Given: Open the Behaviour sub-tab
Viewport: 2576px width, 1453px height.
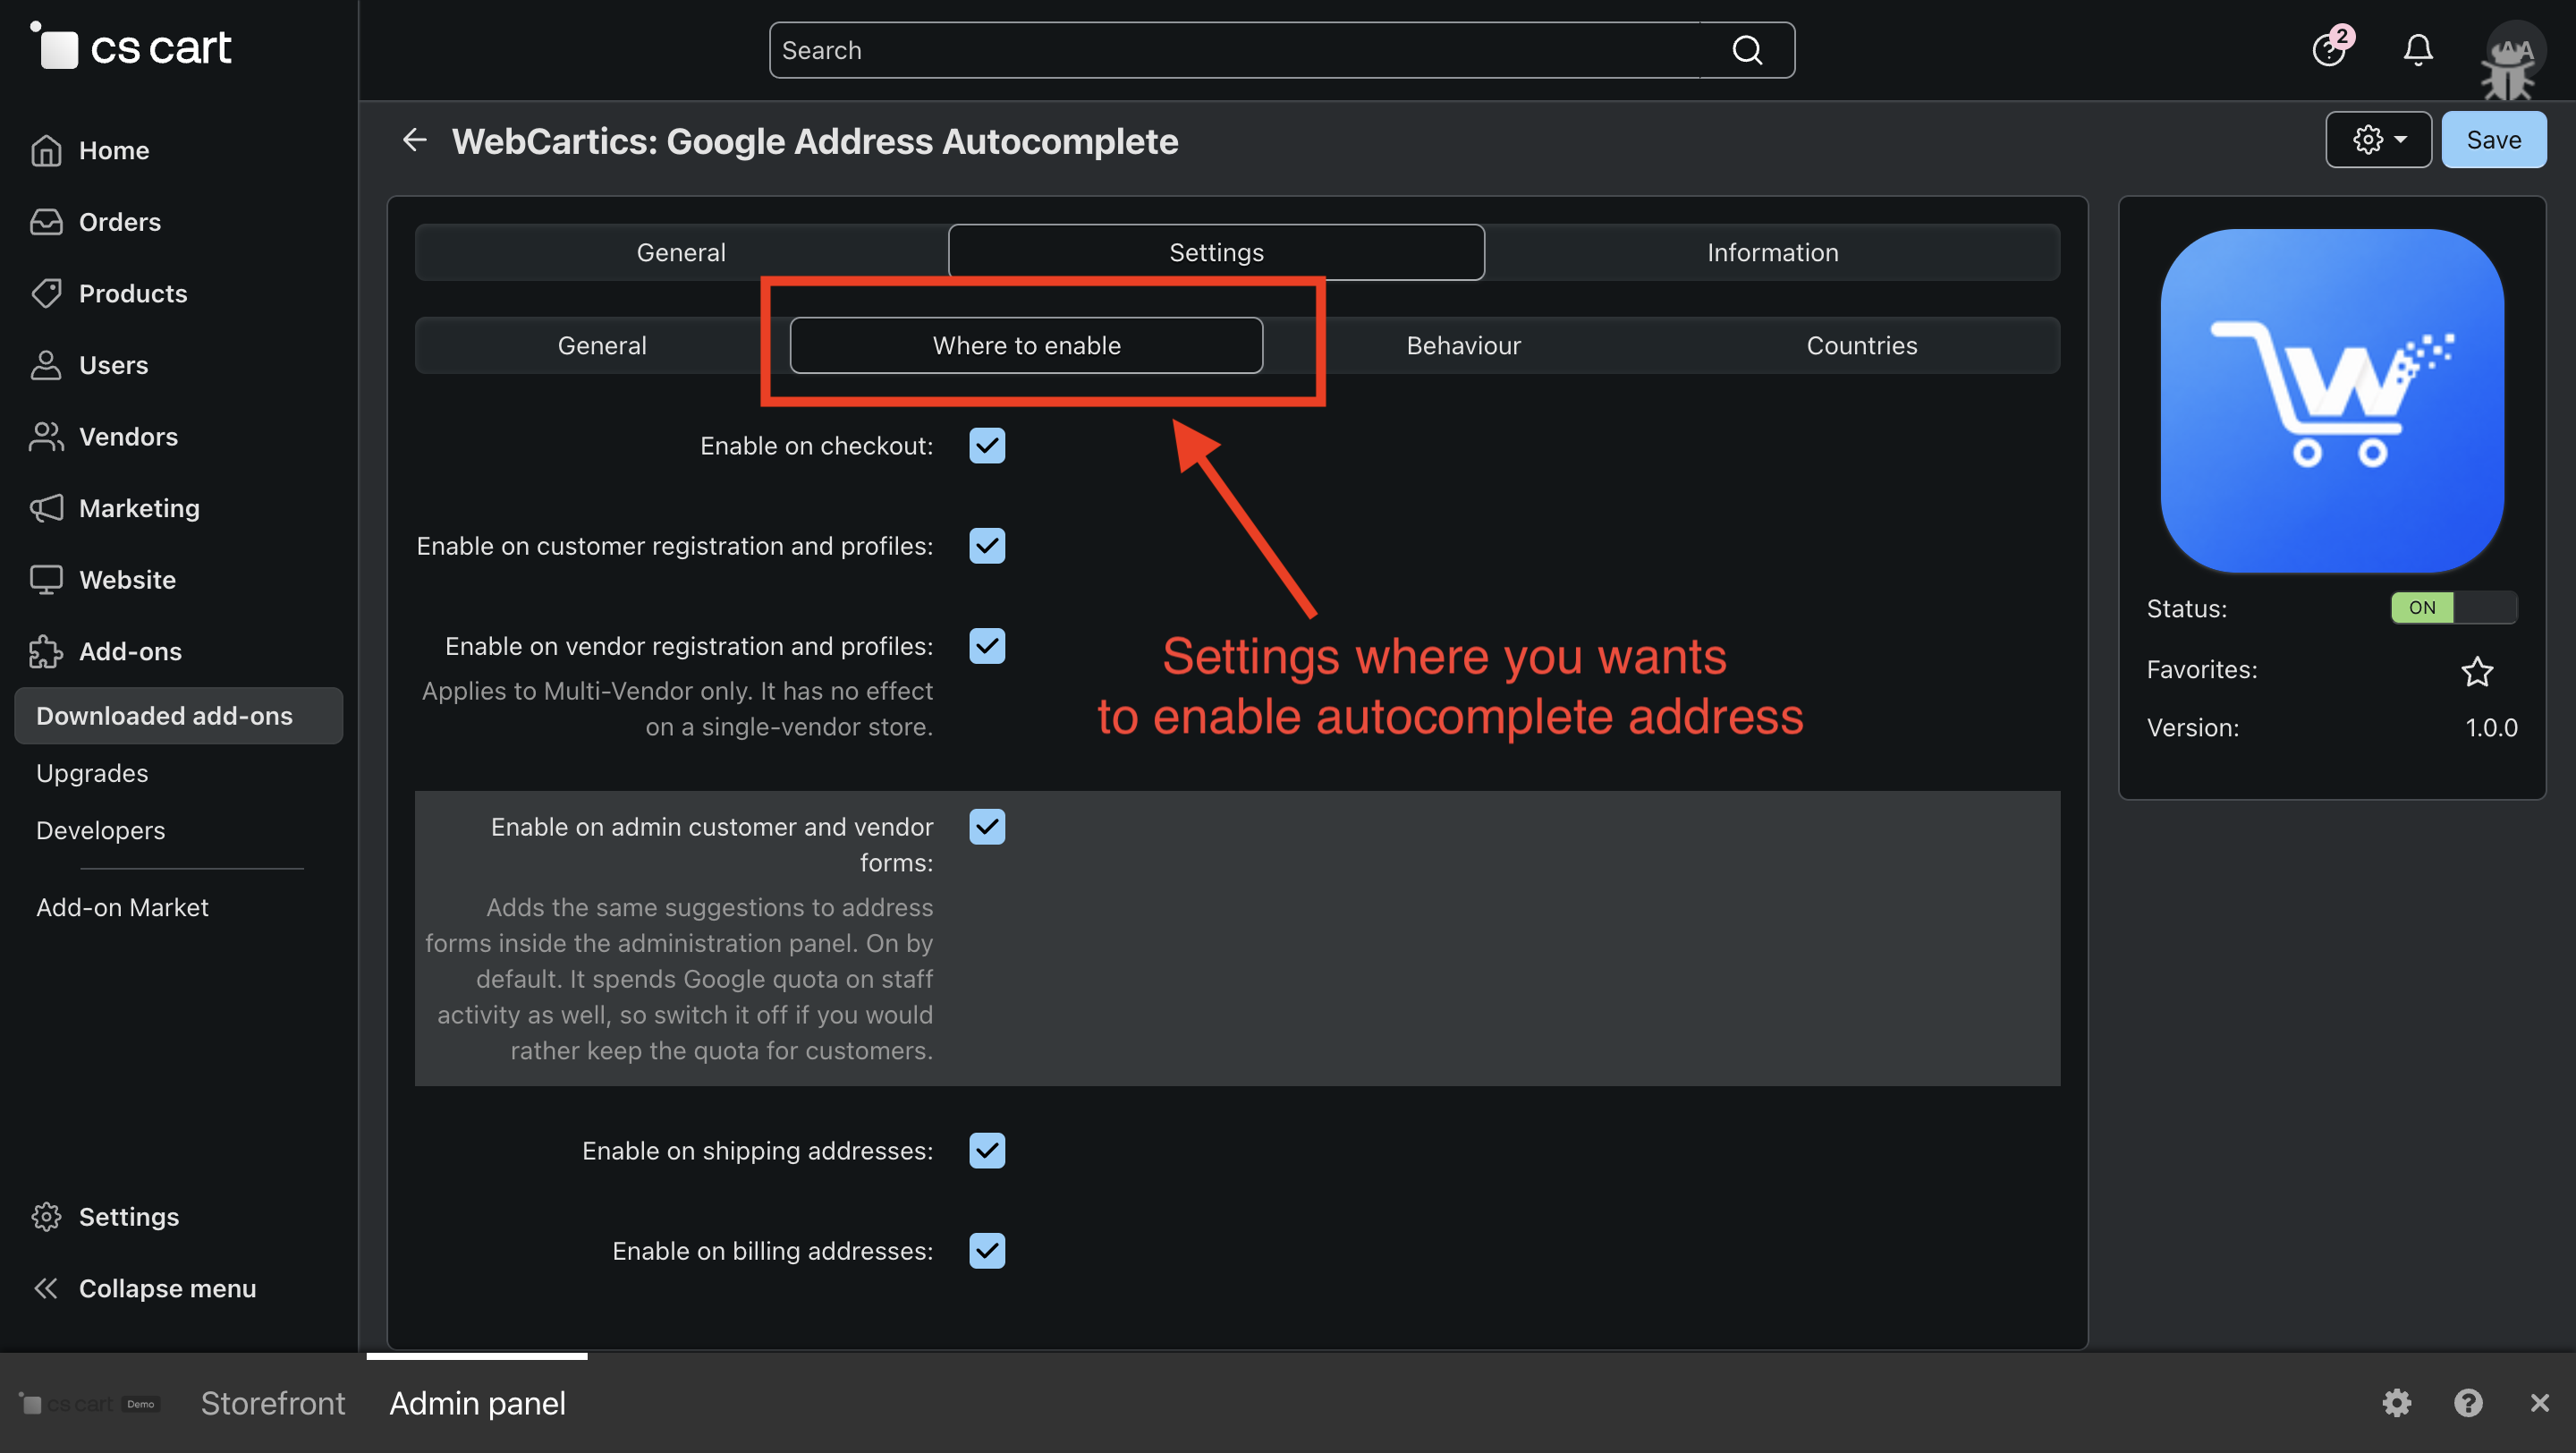Looking at the screenshot, I should click(x=1463, y=345).
